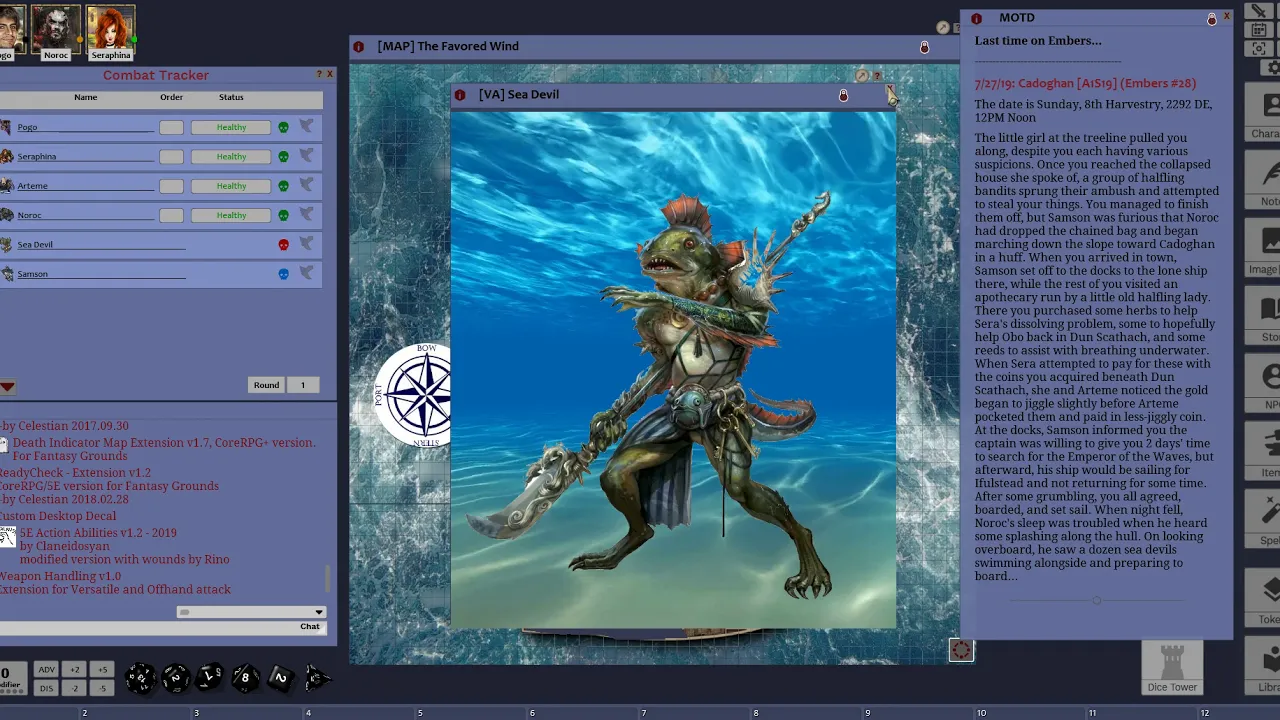Click the red info icon on Sea Devil window
The width and height of the screenshot is (1280, 720).
click(460, 95)
